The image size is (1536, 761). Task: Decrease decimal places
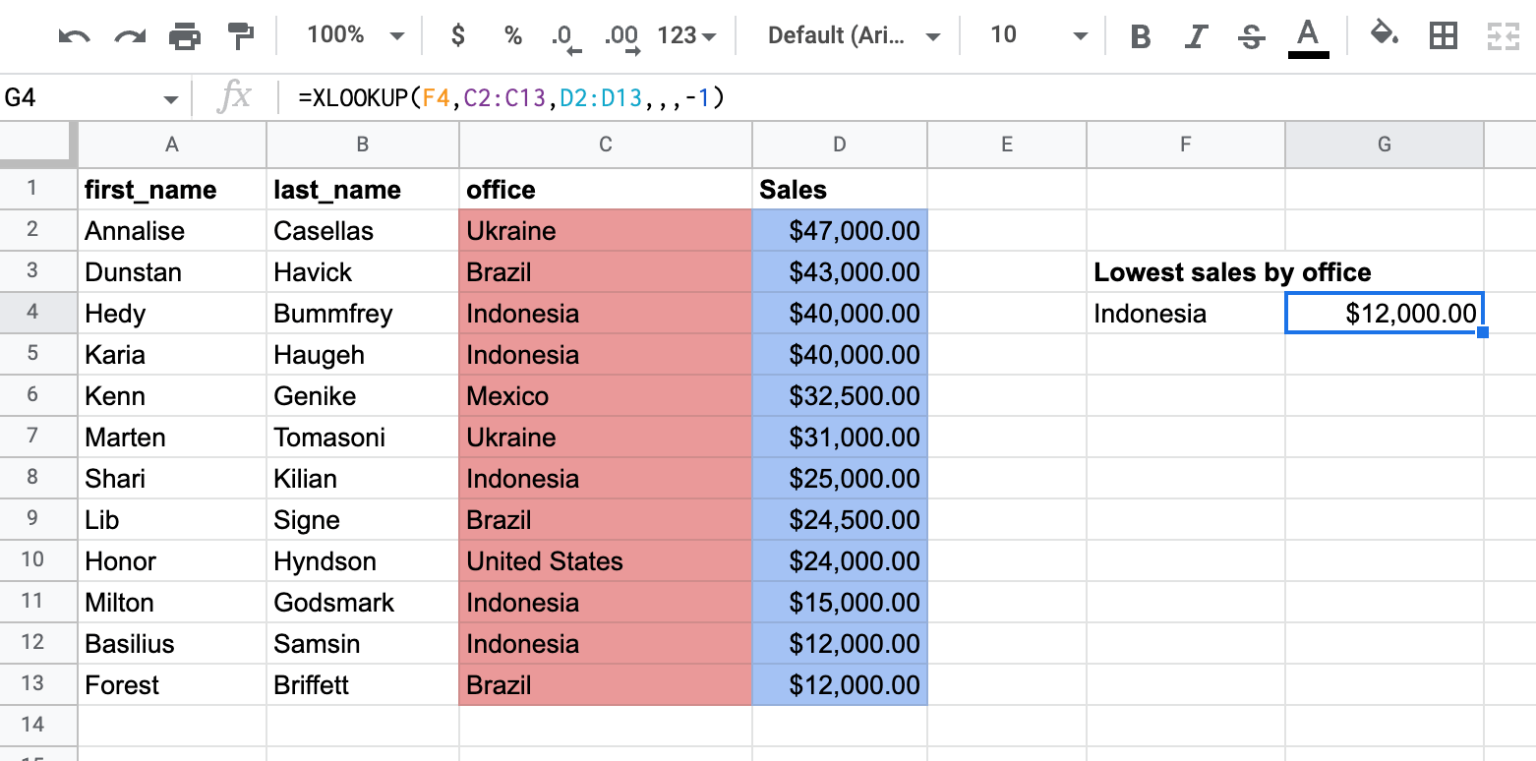[x=565, y=35]
